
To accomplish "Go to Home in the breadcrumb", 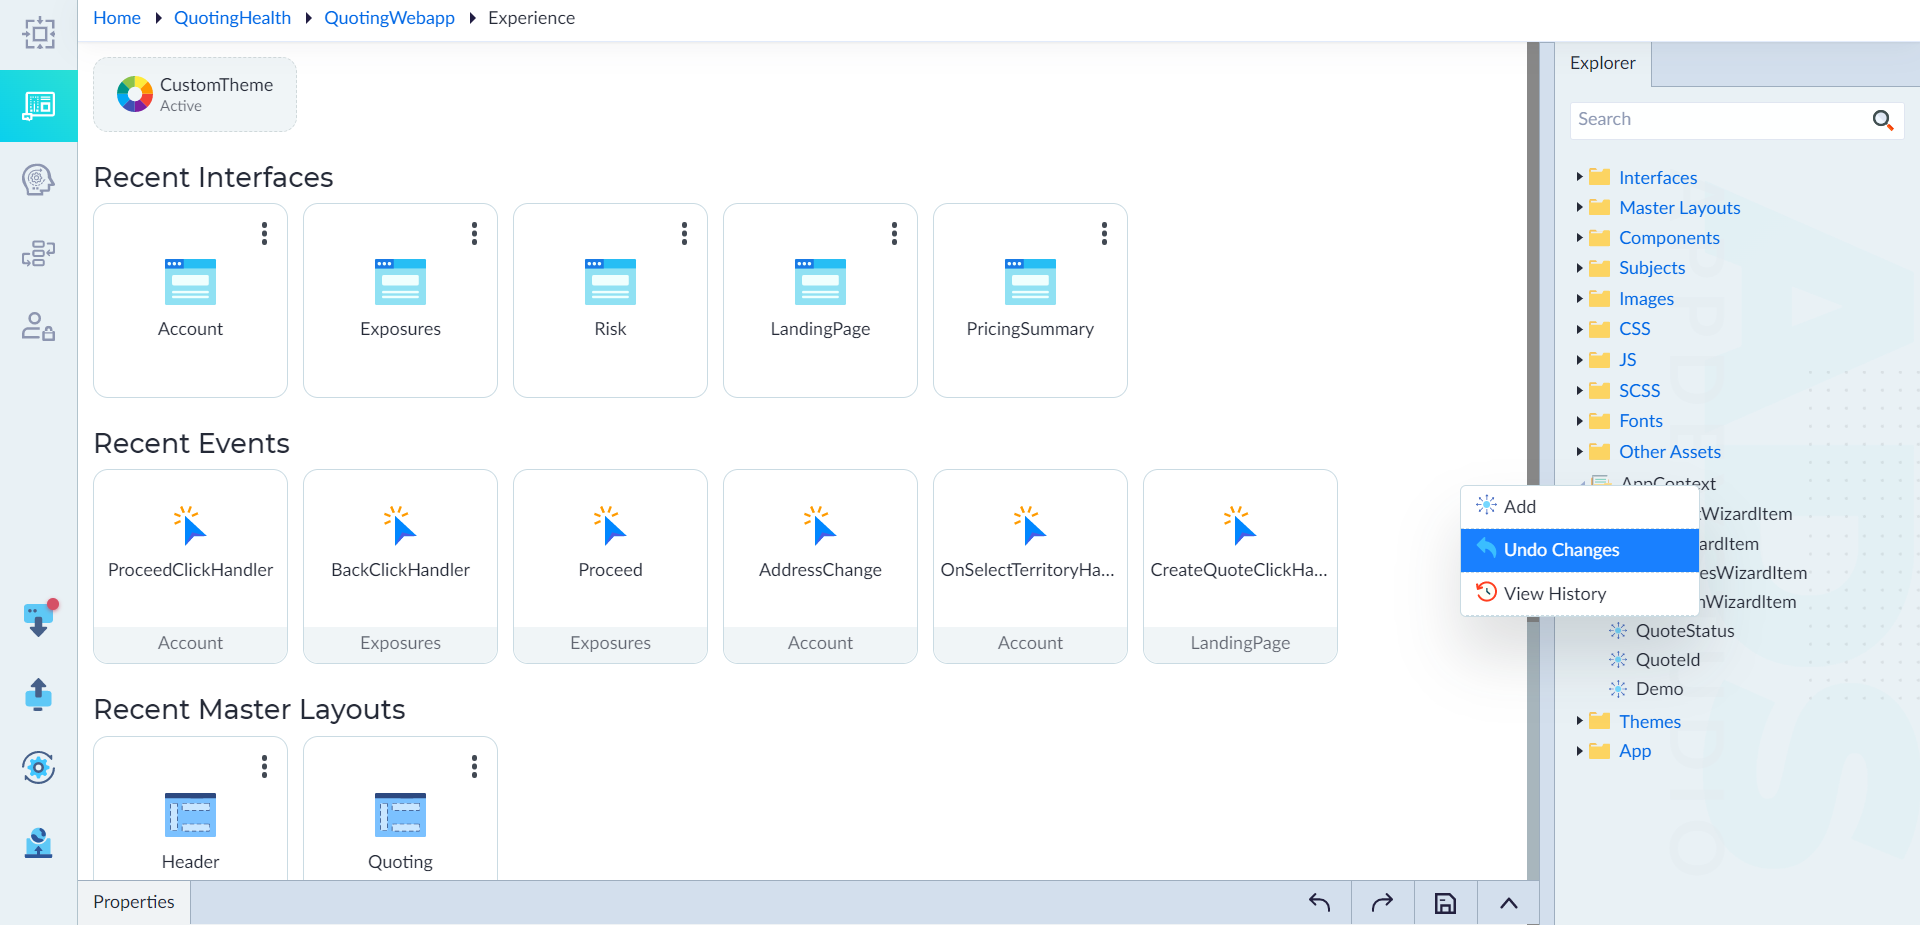I will point(117,18).
